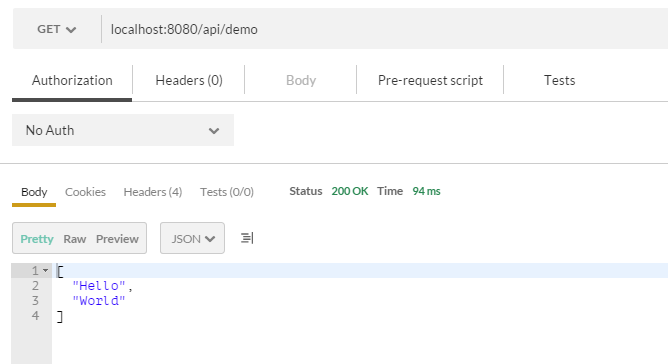
Task: Switch to Raw response view
Action: click(x=75, y=239)
